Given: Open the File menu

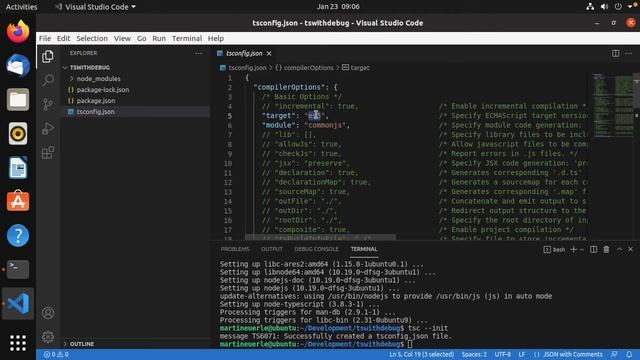Looking at the screenshot, I should tap(45, 38).
